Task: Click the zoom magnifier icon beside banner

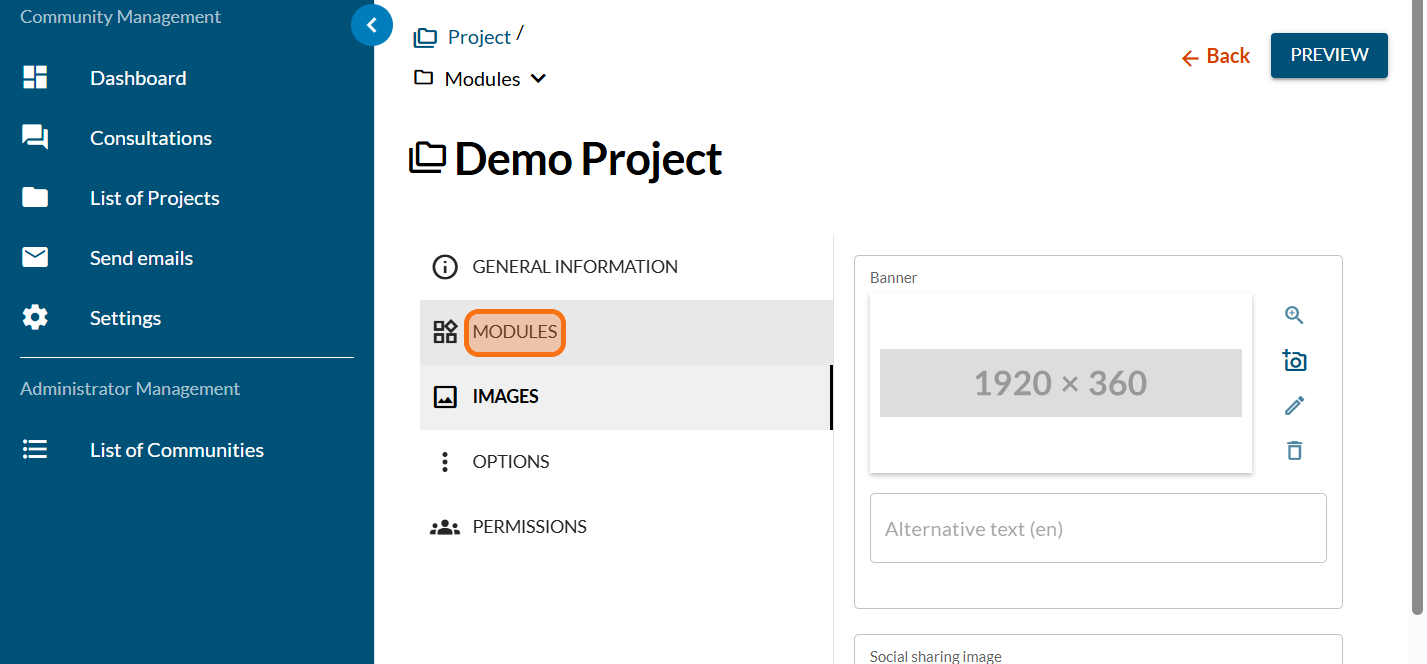Action: point(1294,315)
